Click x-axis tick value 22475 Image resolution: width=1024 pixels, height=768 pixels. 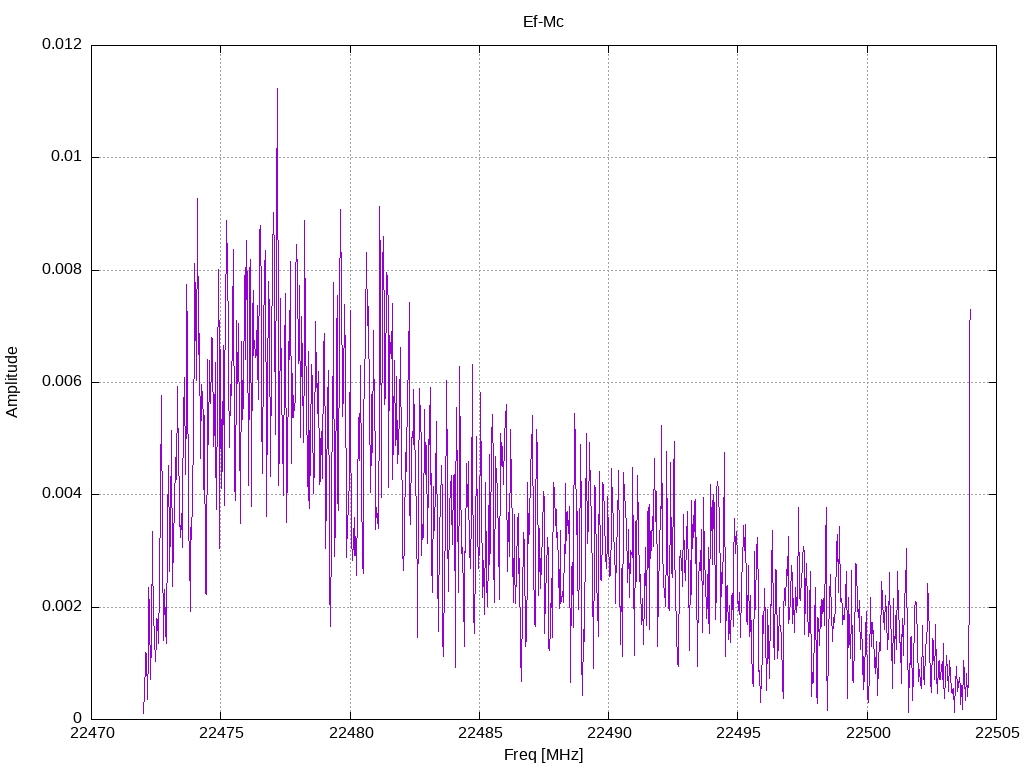tap(221, 733)
